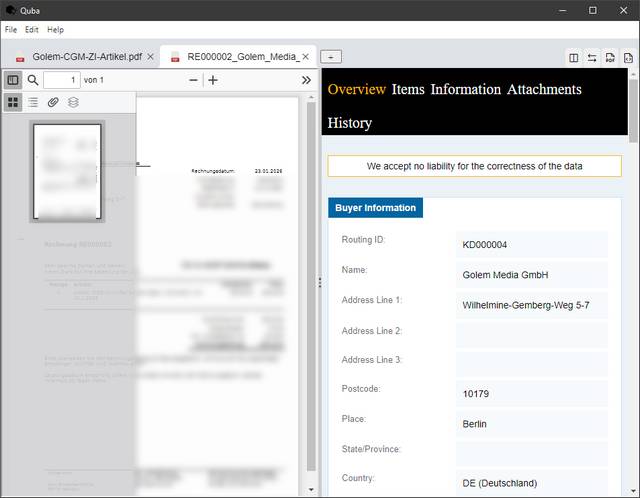Toggle the PDF sidebar panel
640x498 pixels.
click(x=13, y=80)
